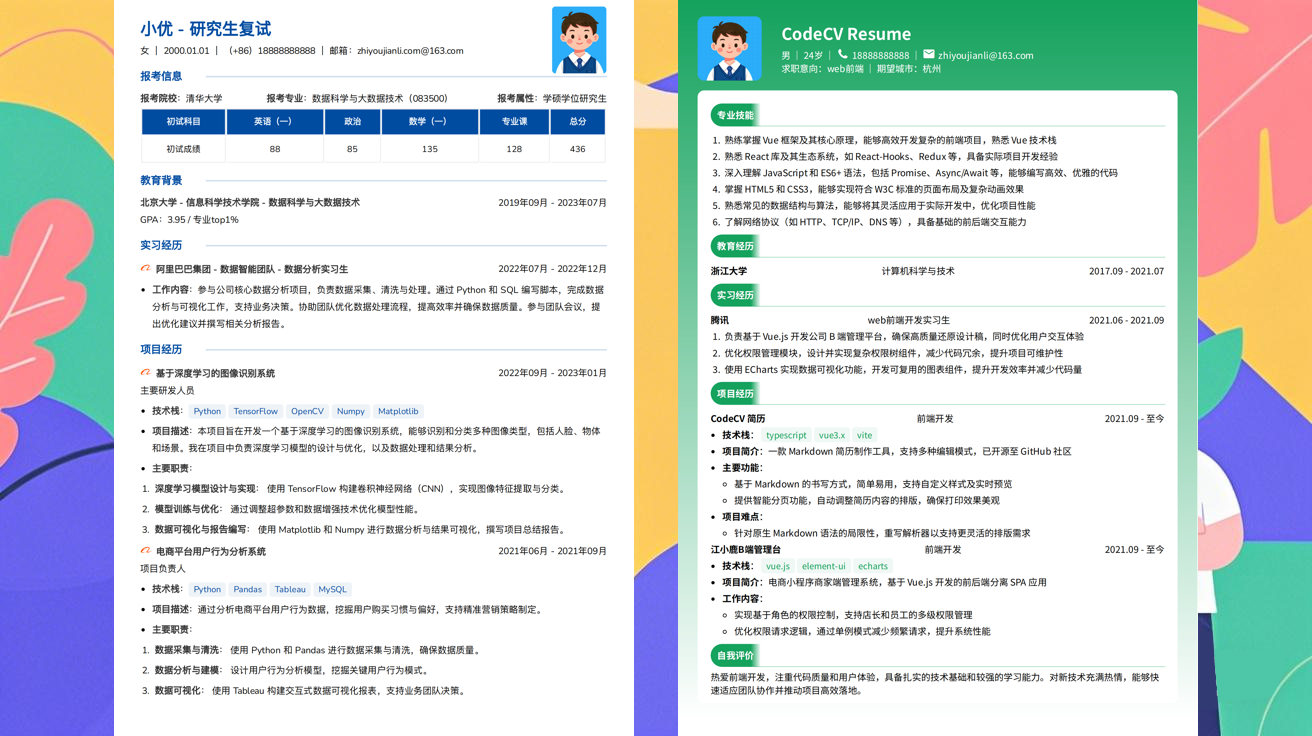Viewport: 1312px width, 736px height.
Task: Click the score 135 cell
Action: pos(429,149)
